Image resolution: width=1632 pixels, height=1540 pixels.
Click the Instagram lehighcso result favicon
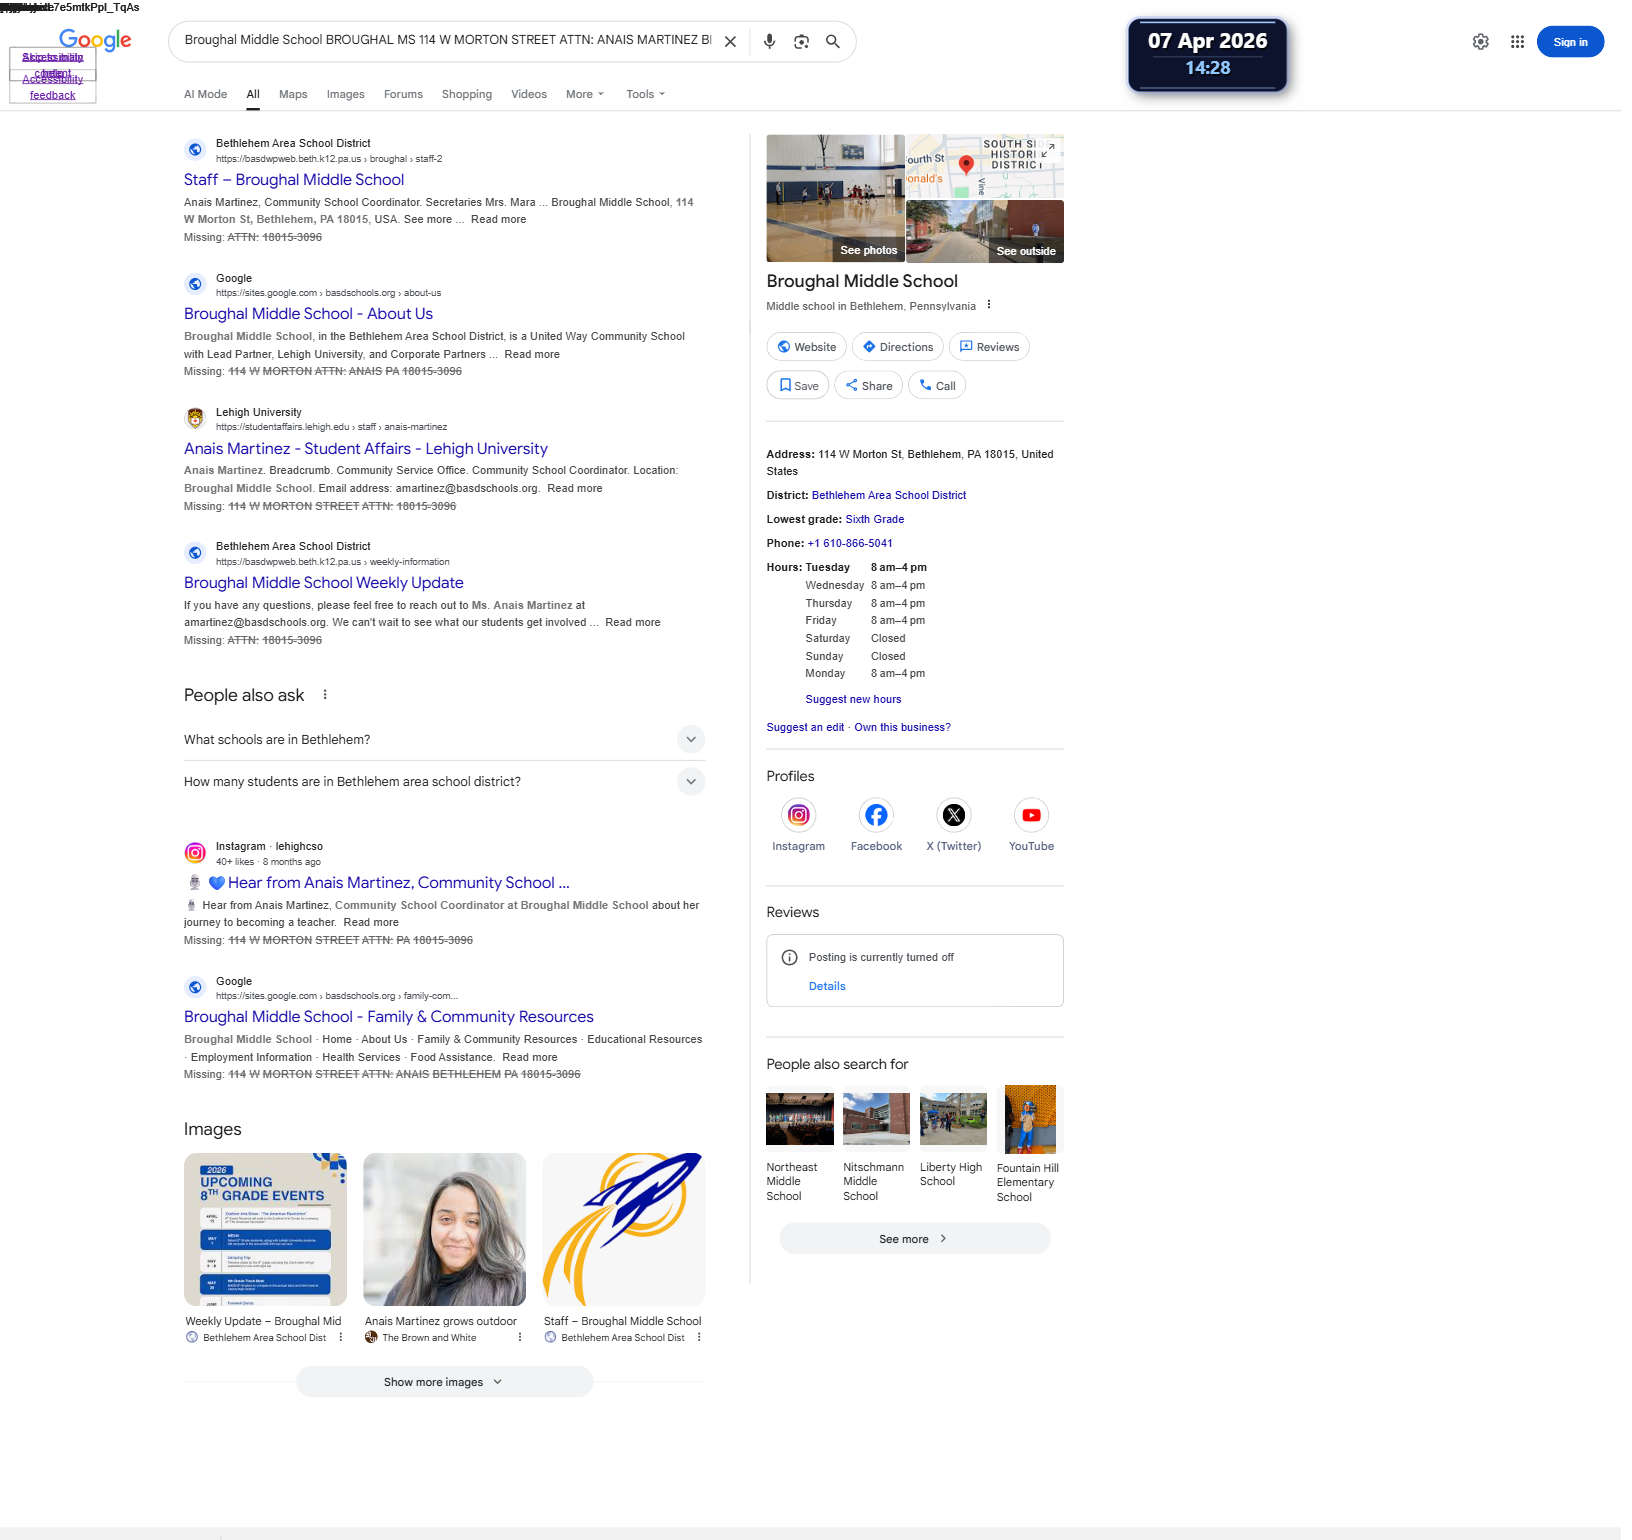click(195, 853)
